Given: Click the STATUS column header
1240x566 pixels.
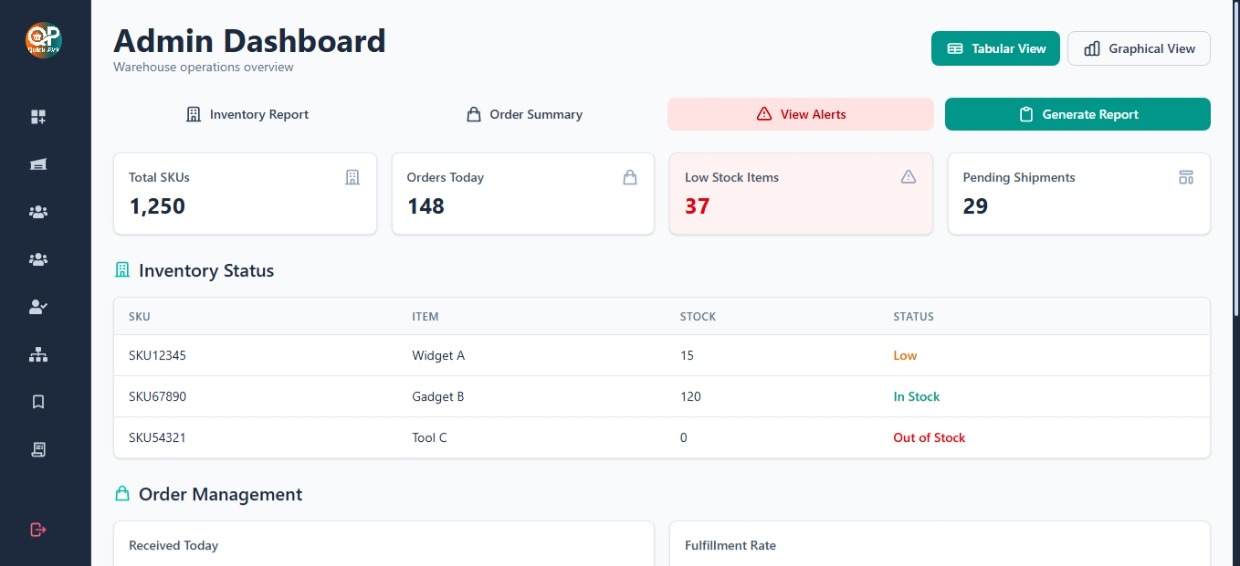Looking at the screenshot, I should pos(913,316).
